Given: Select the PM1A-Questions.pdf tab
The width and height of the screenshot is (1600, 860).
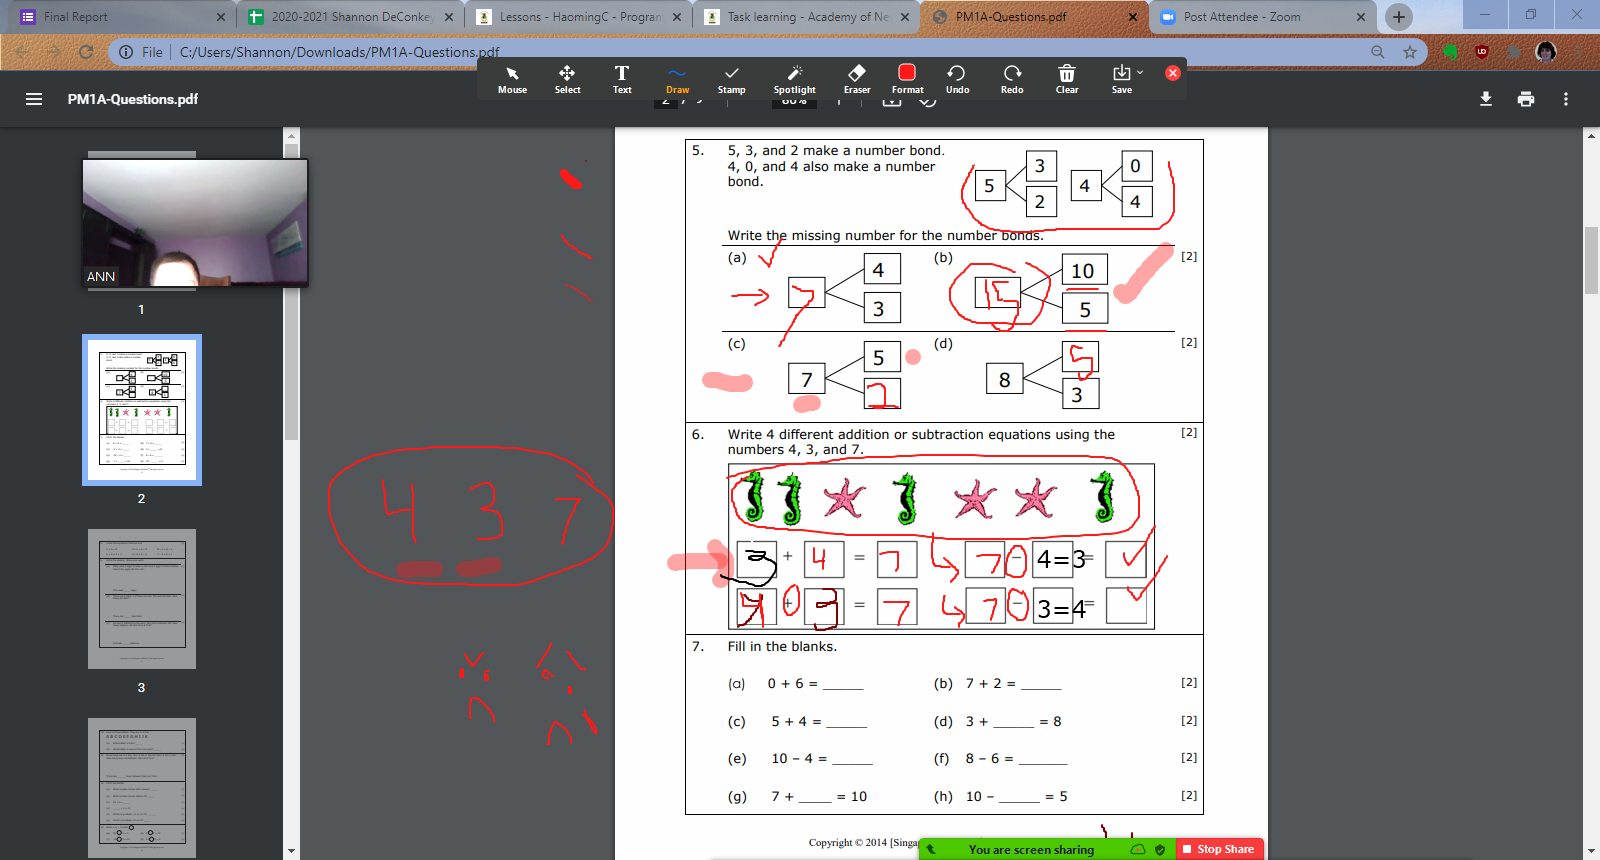Looking at the screenshot, I should (1034, 17).
